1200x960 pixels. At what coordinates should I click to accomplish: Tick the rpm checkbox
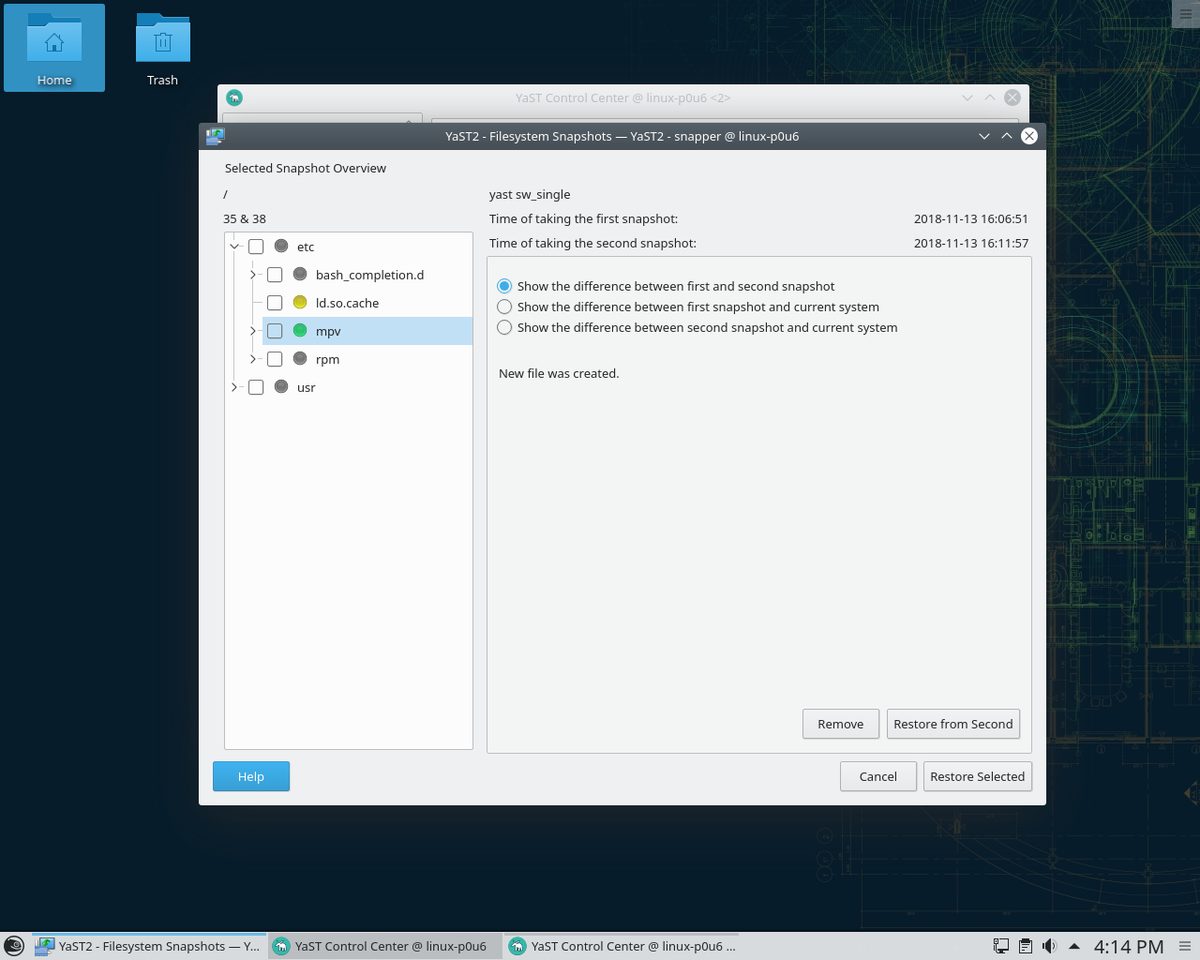click(274, 359)
